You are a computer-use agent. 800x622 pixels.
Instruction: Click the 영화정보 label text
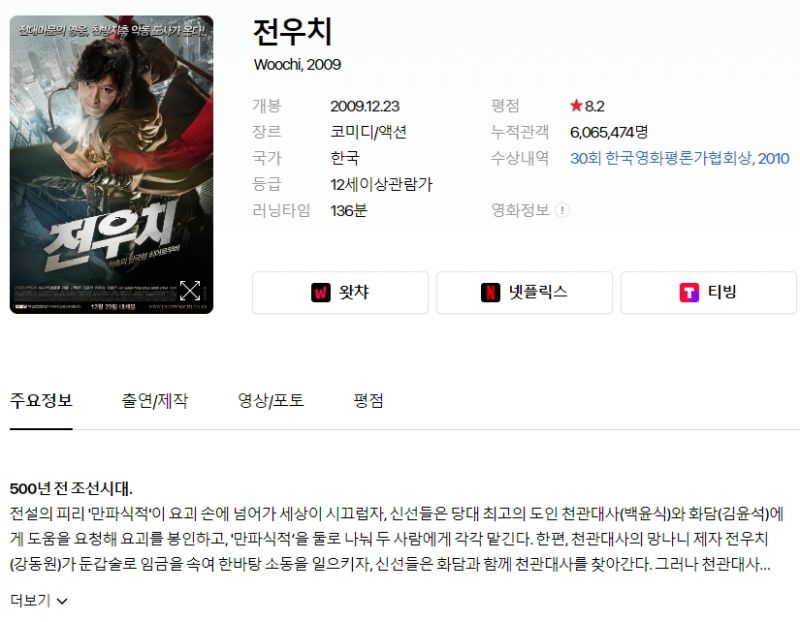pos(520,210)
